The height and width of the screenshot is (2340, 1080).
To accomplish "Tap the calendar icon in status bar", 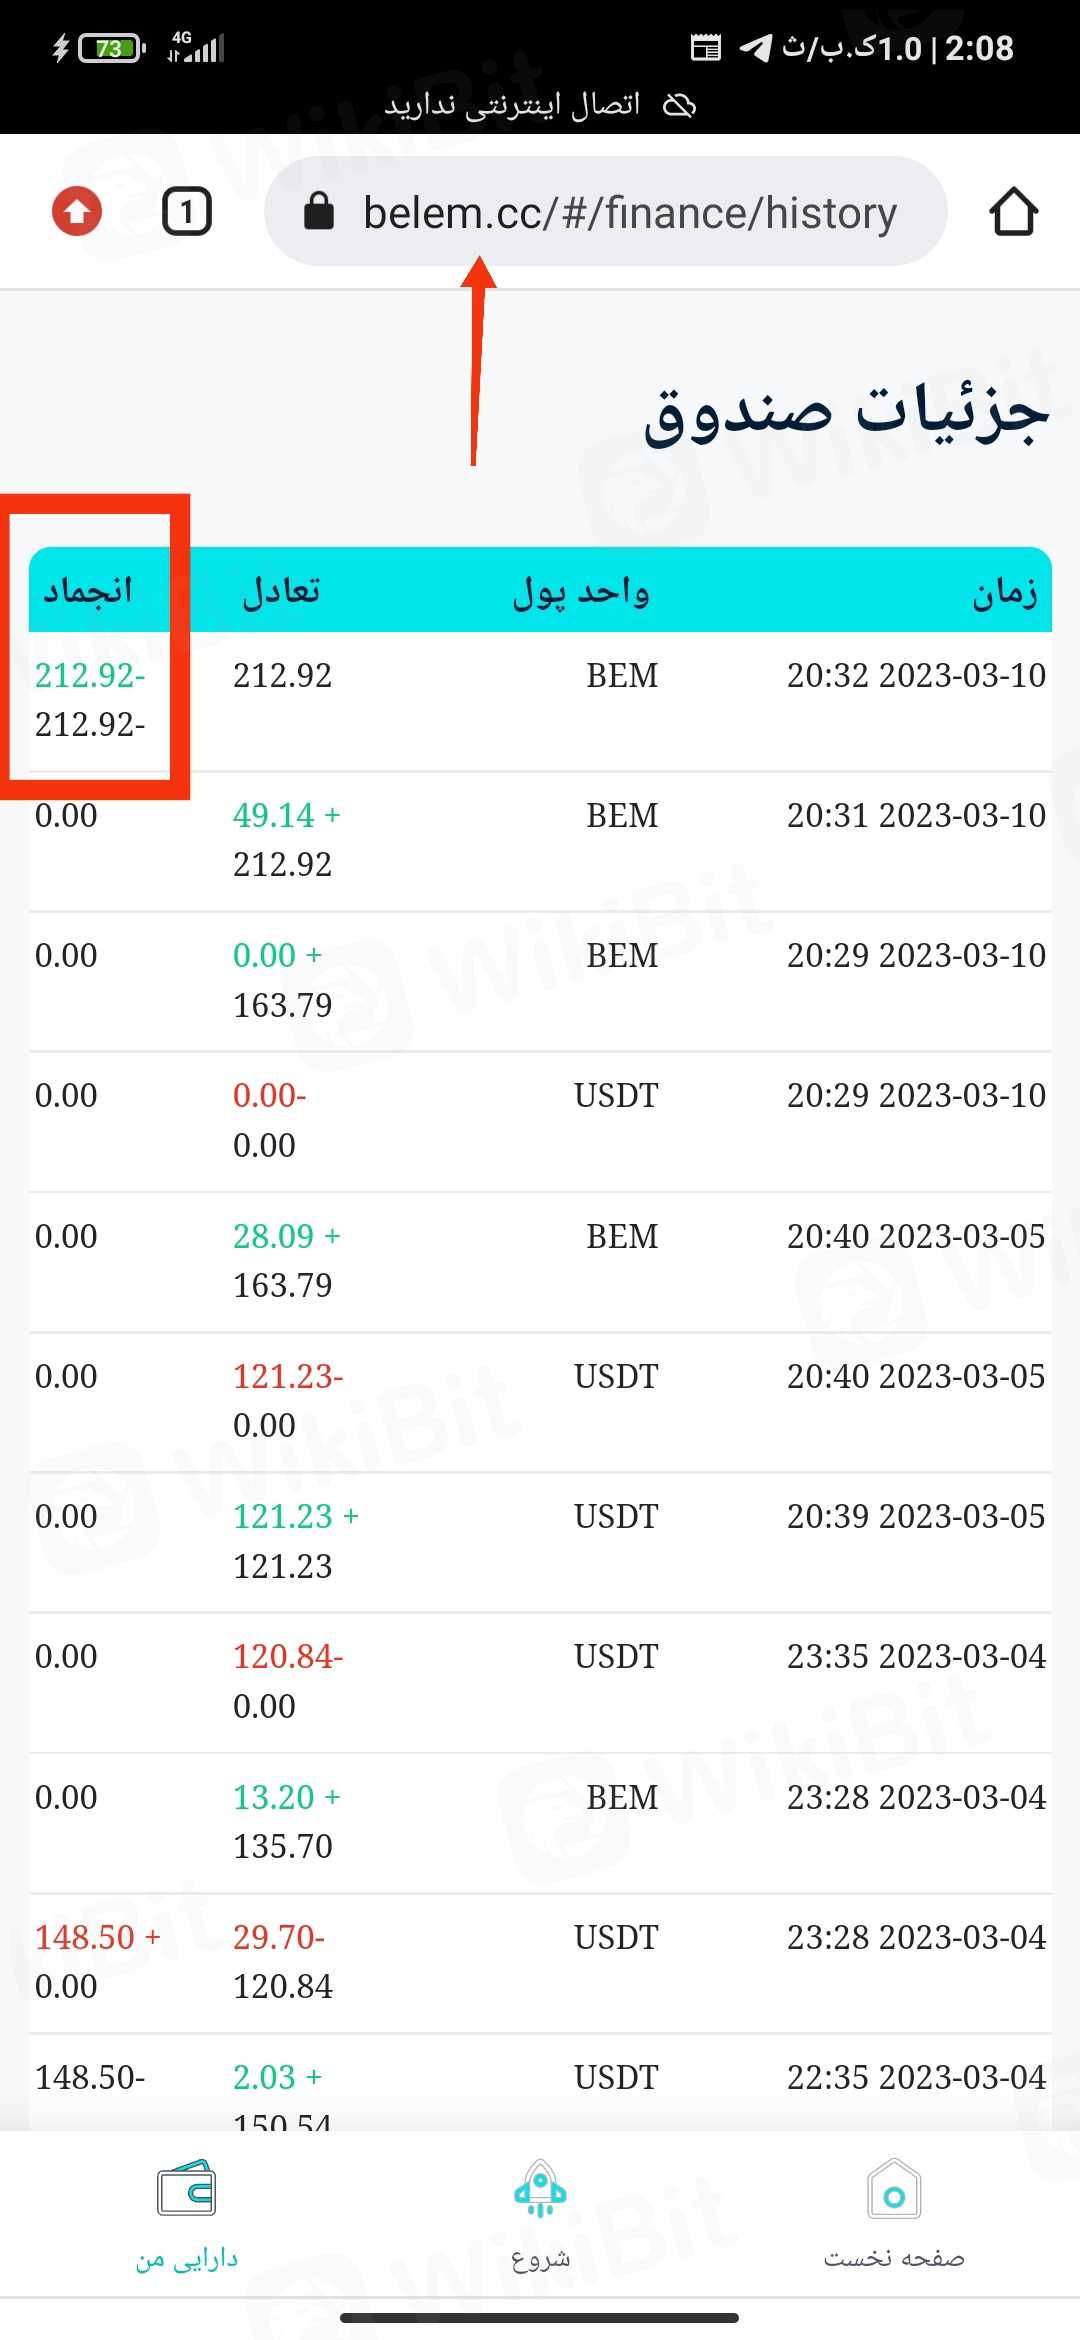I will [706, 47].
